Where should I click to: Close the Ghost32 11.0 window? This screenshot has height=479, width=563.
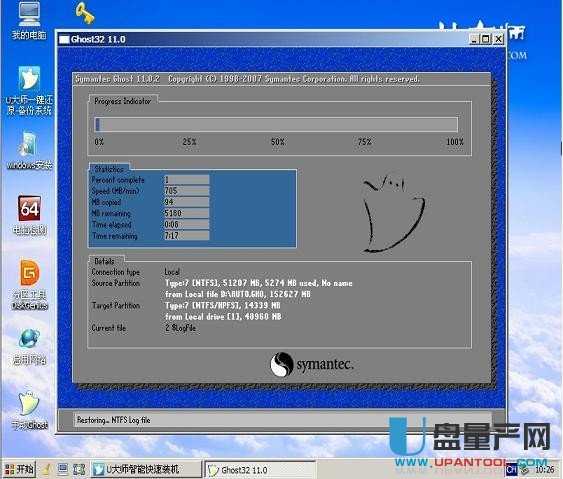pos(498,39)
